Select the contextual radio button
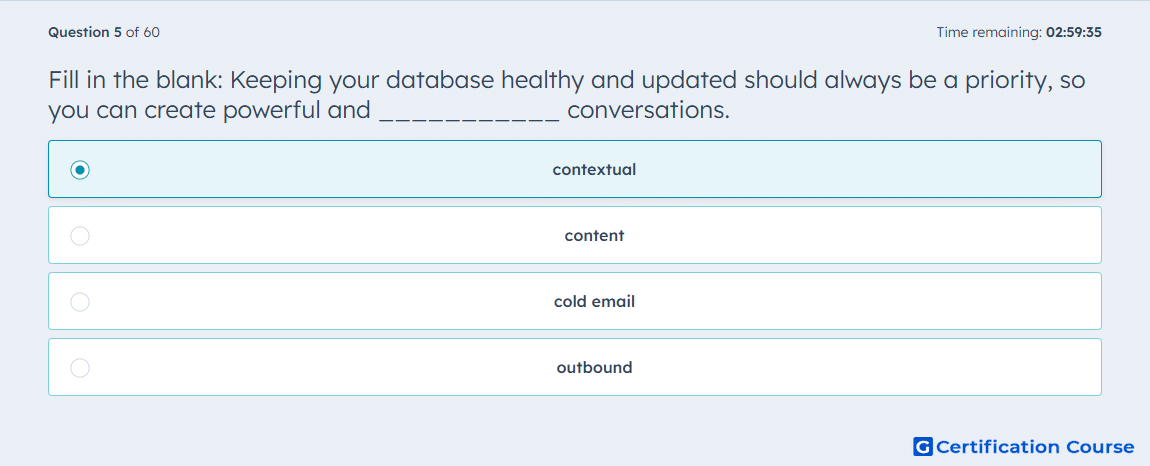 (x=80, y=170)
